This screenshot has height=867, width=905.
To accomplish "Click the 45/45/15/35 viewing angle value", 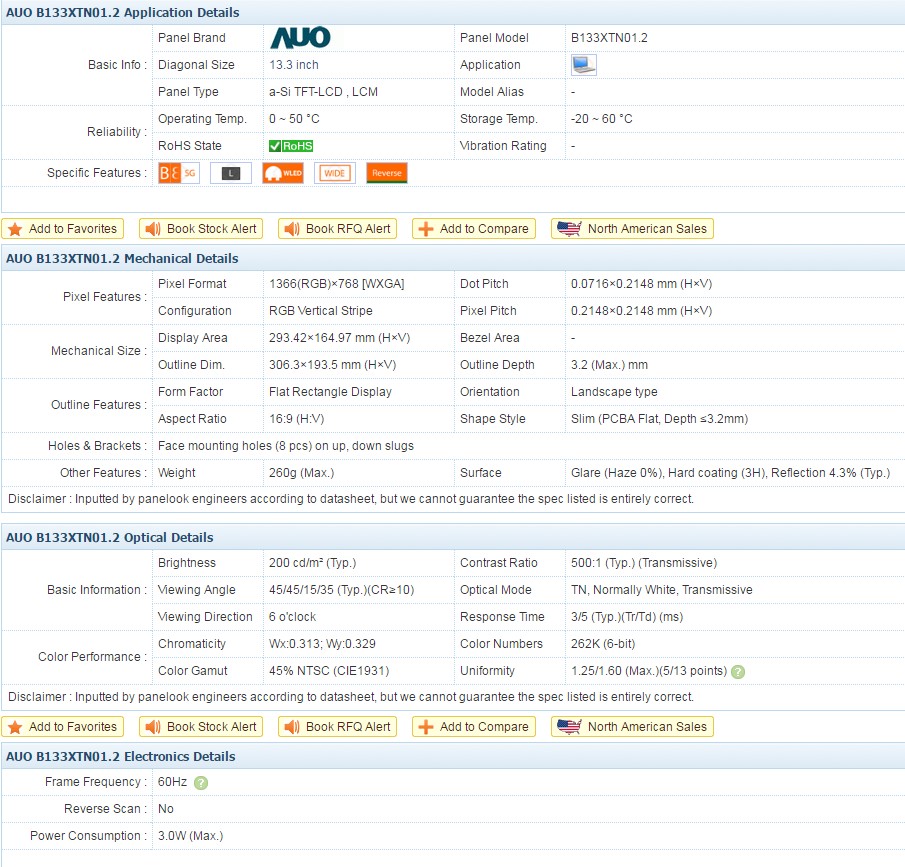I will click(x=341, y=590).
